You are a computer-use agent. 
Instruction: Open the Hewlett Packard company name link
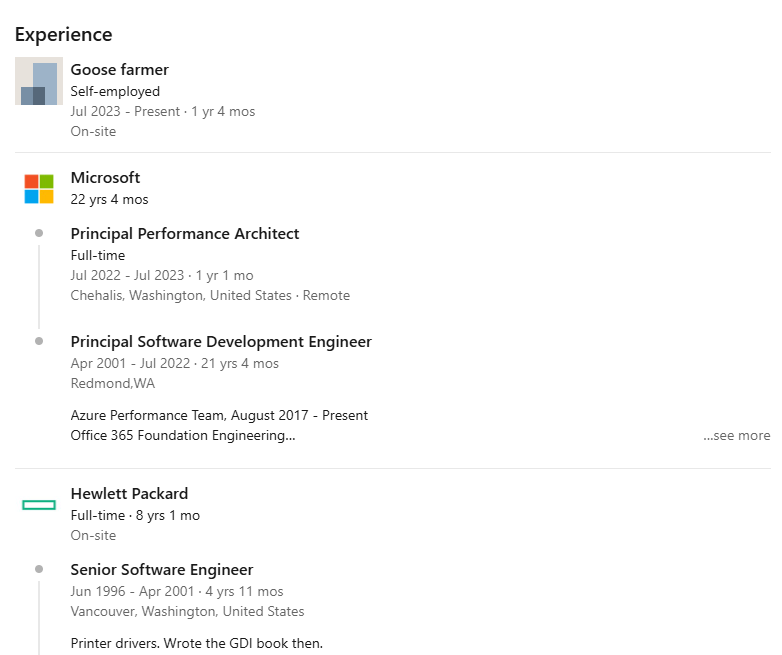tap(129, 494)
